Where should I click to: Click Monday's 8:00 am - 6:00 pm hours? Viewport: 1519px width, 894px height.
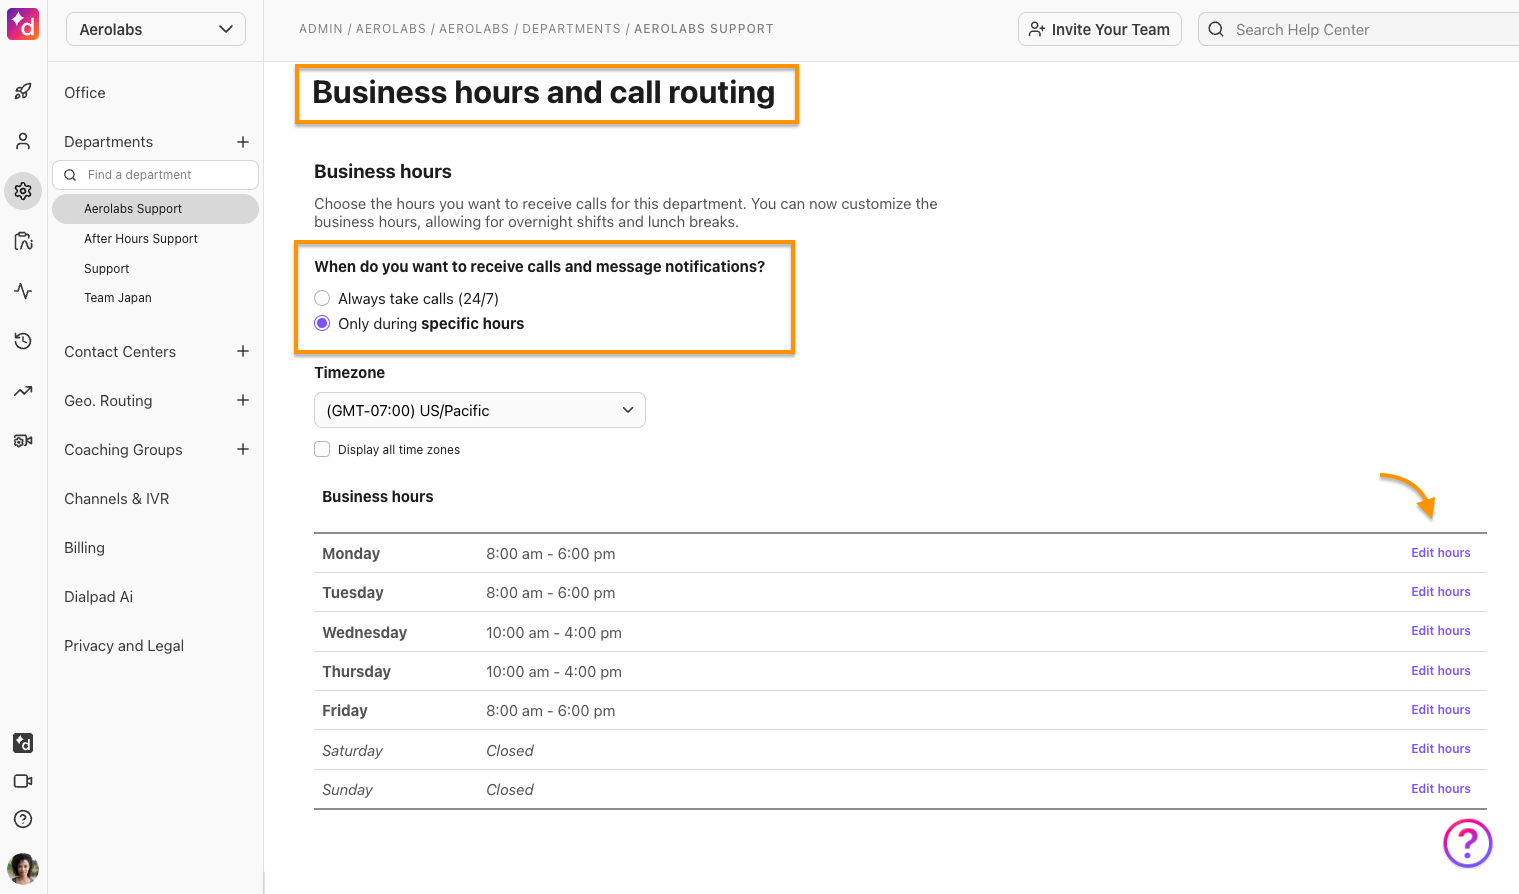pos(551,553)
